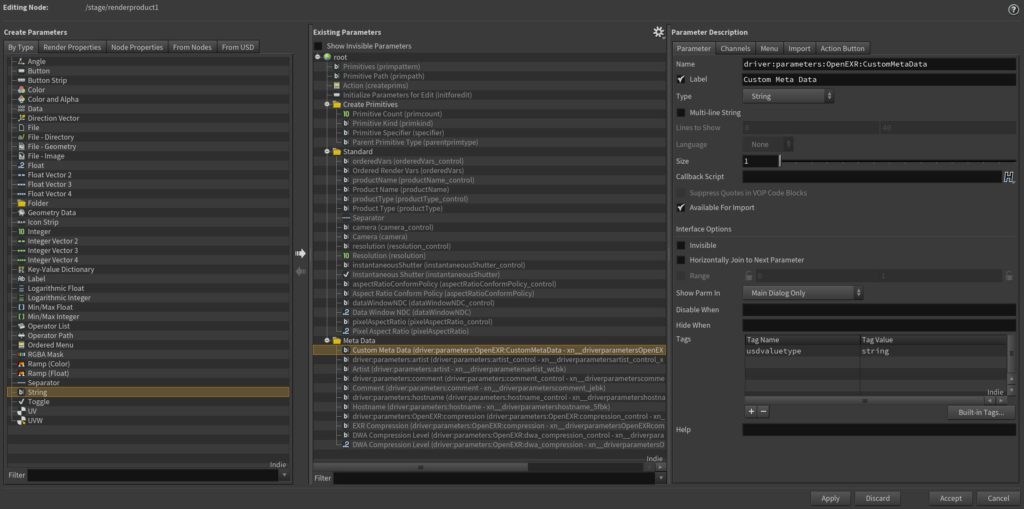
Task: Toggle the Range checkbox
Action: pyautogui.click(x=681, y=276)
